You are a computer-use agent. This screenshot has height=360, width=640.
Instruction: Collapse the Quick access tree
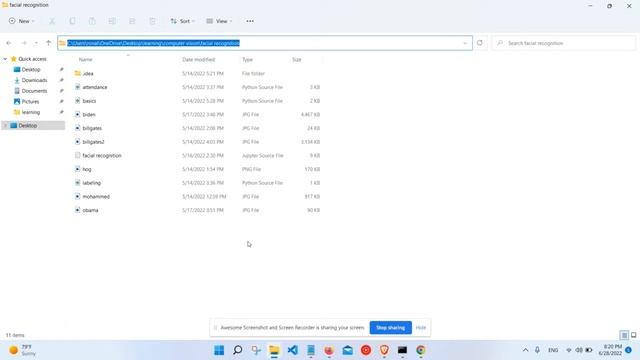coord(5,59)
